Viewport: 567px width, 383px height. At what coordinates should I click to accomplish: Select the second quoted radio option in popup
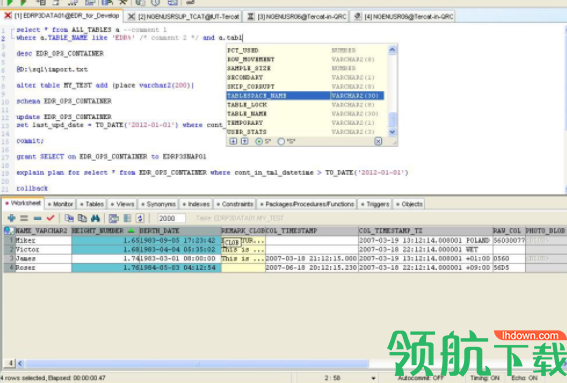pos(281,142)
